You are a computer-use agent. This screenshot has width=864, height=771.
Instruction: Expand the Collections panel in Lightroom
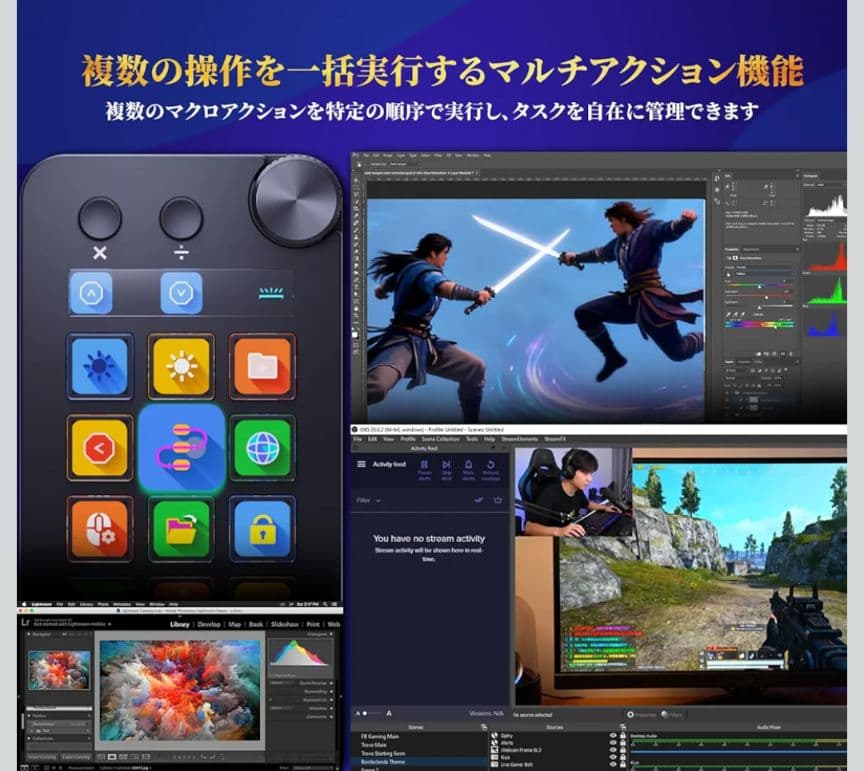(x=29, y=739)
